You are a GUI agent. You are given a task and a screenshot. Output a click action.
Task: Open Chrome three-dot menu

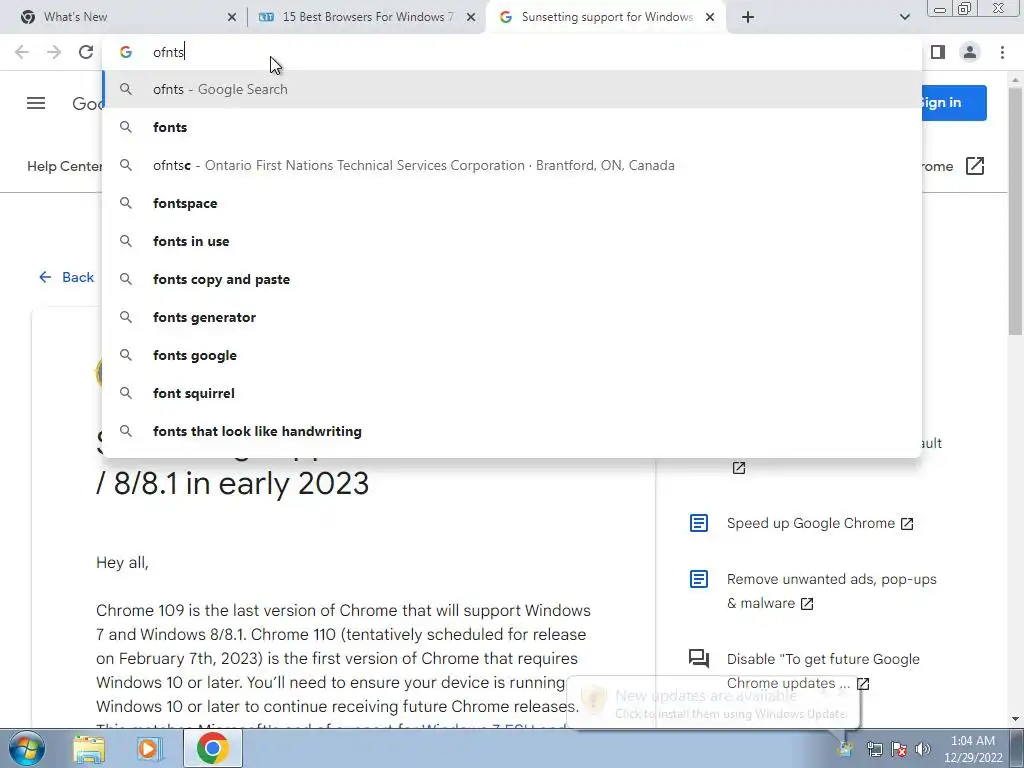pos(1002,52)
